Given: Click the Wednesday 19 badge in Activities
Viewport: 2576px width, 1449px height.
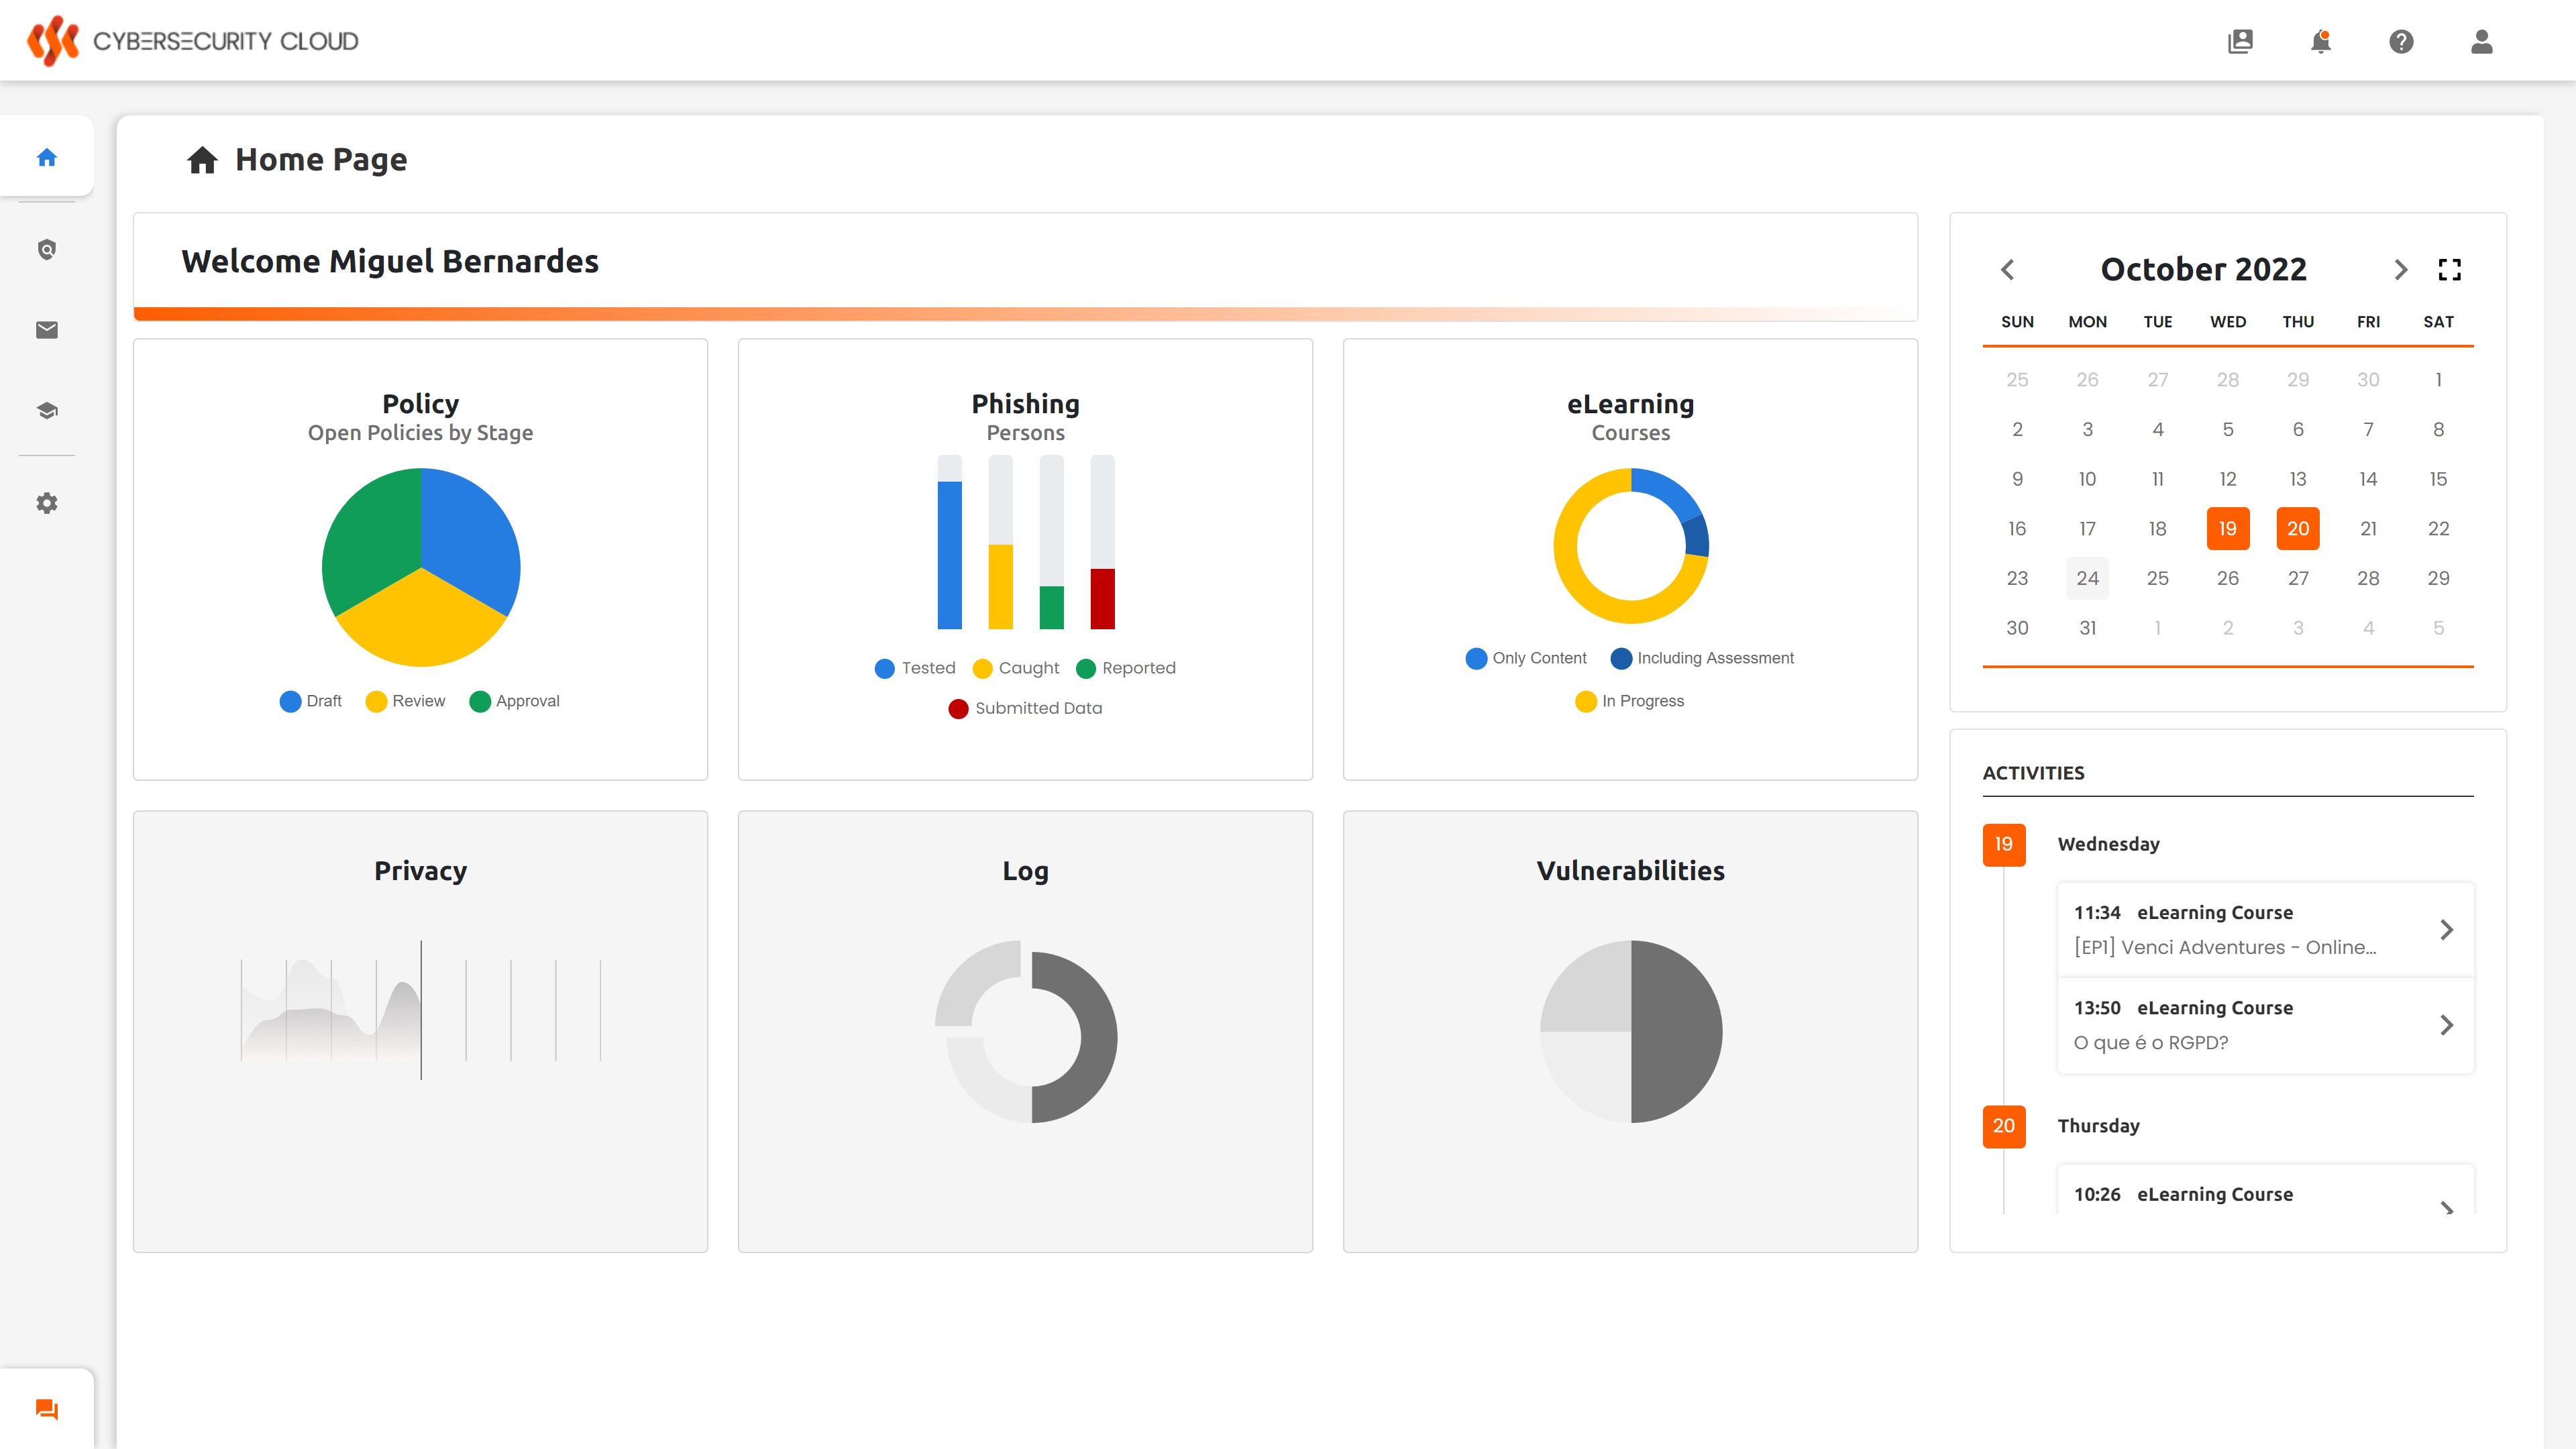Looking at the screenshot, I should (x=2003, y=844).
